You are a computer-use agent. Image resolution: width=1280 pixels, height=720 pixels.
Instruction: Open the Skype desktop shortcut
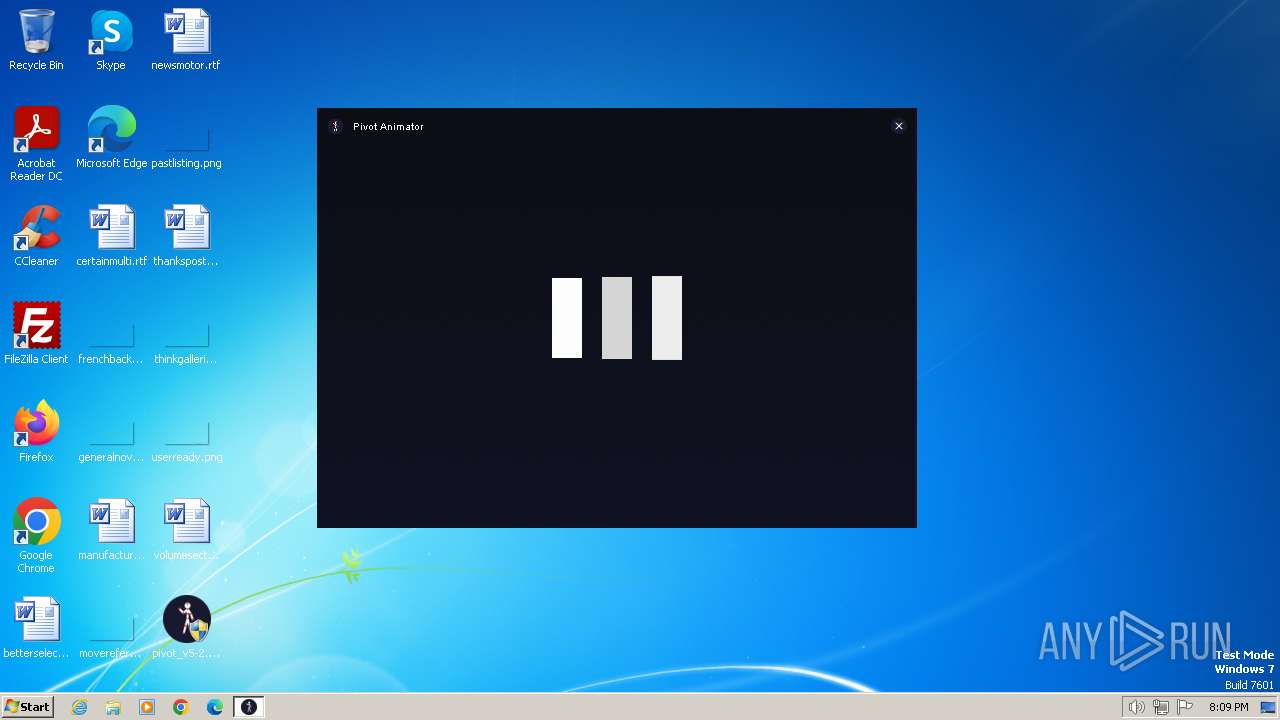111,40
